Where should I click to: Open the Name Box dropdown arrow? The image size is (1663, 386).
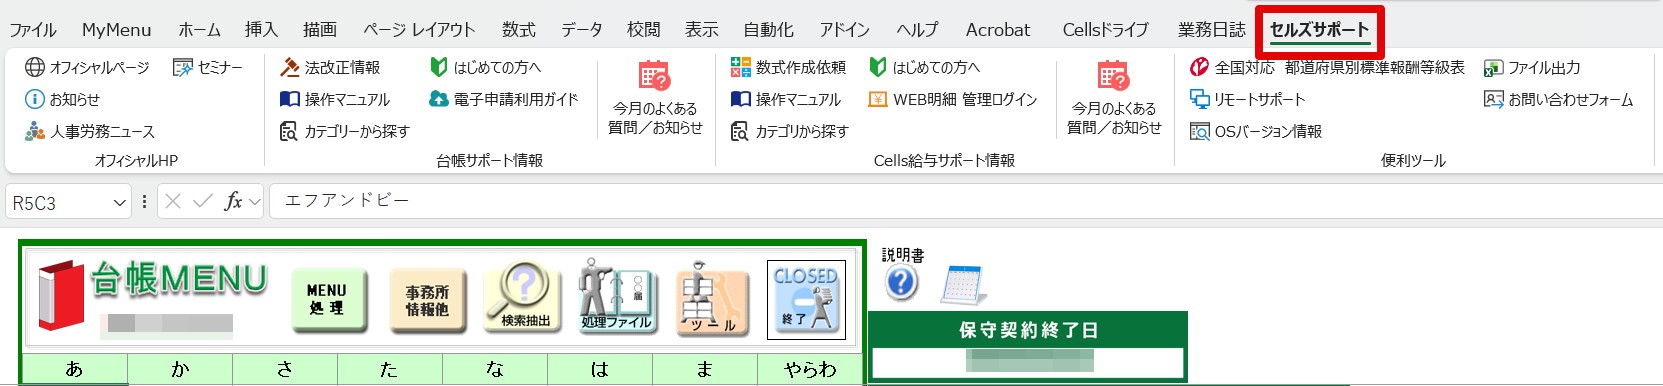coord(119,203)
